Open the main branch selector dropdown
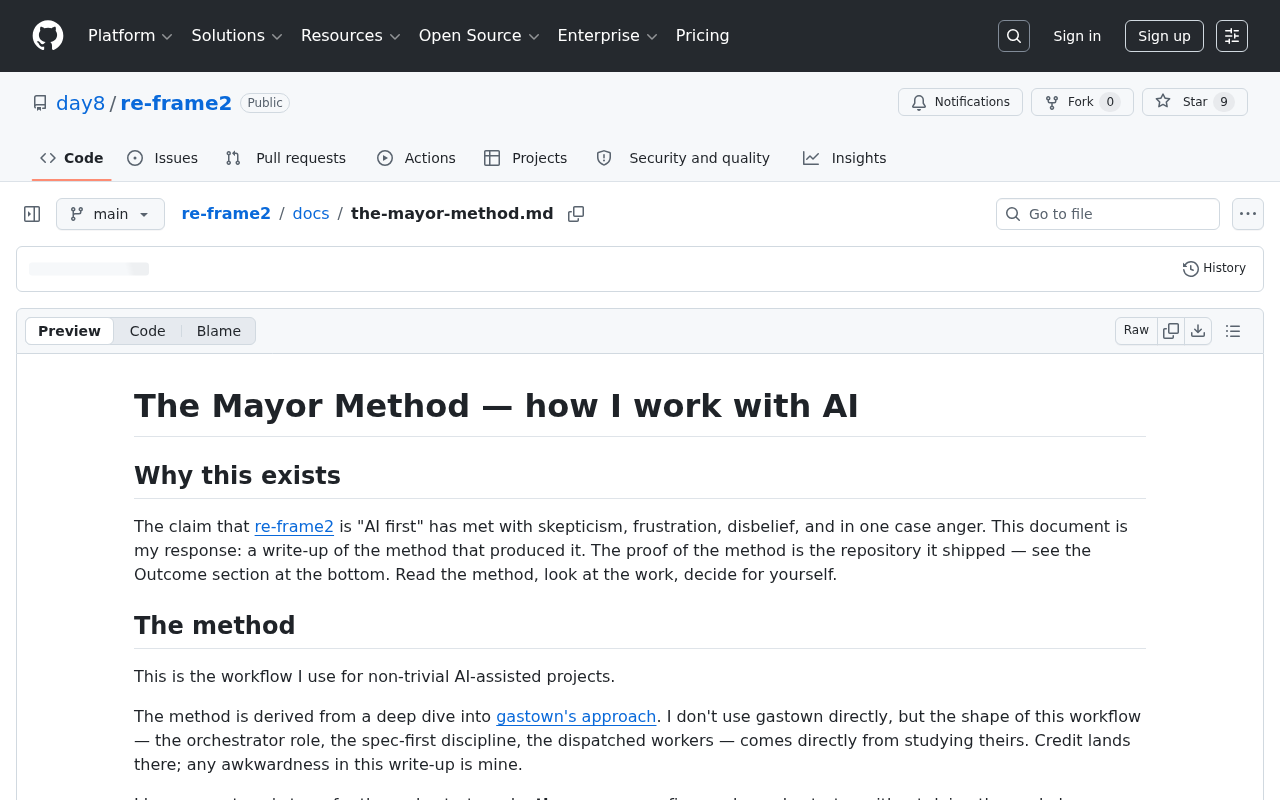The image size is (1280, 800). click(x=110, y=214)
